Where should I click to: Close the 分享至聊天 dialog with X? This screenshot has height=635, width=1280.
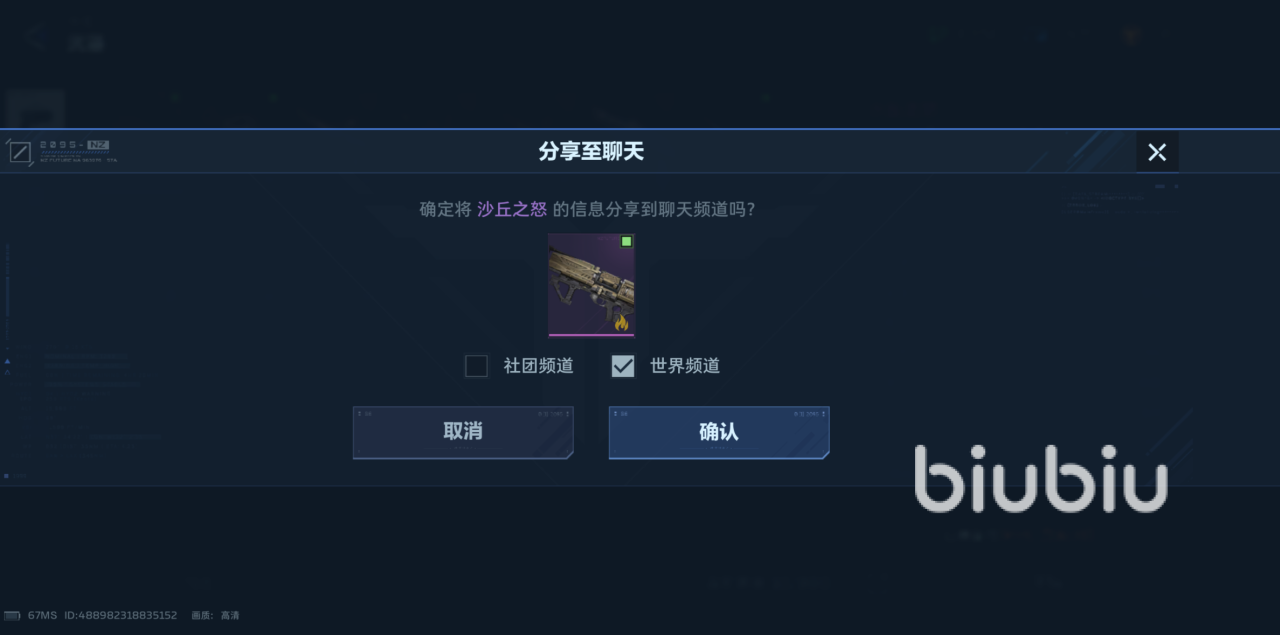(x=1157, y=152)
